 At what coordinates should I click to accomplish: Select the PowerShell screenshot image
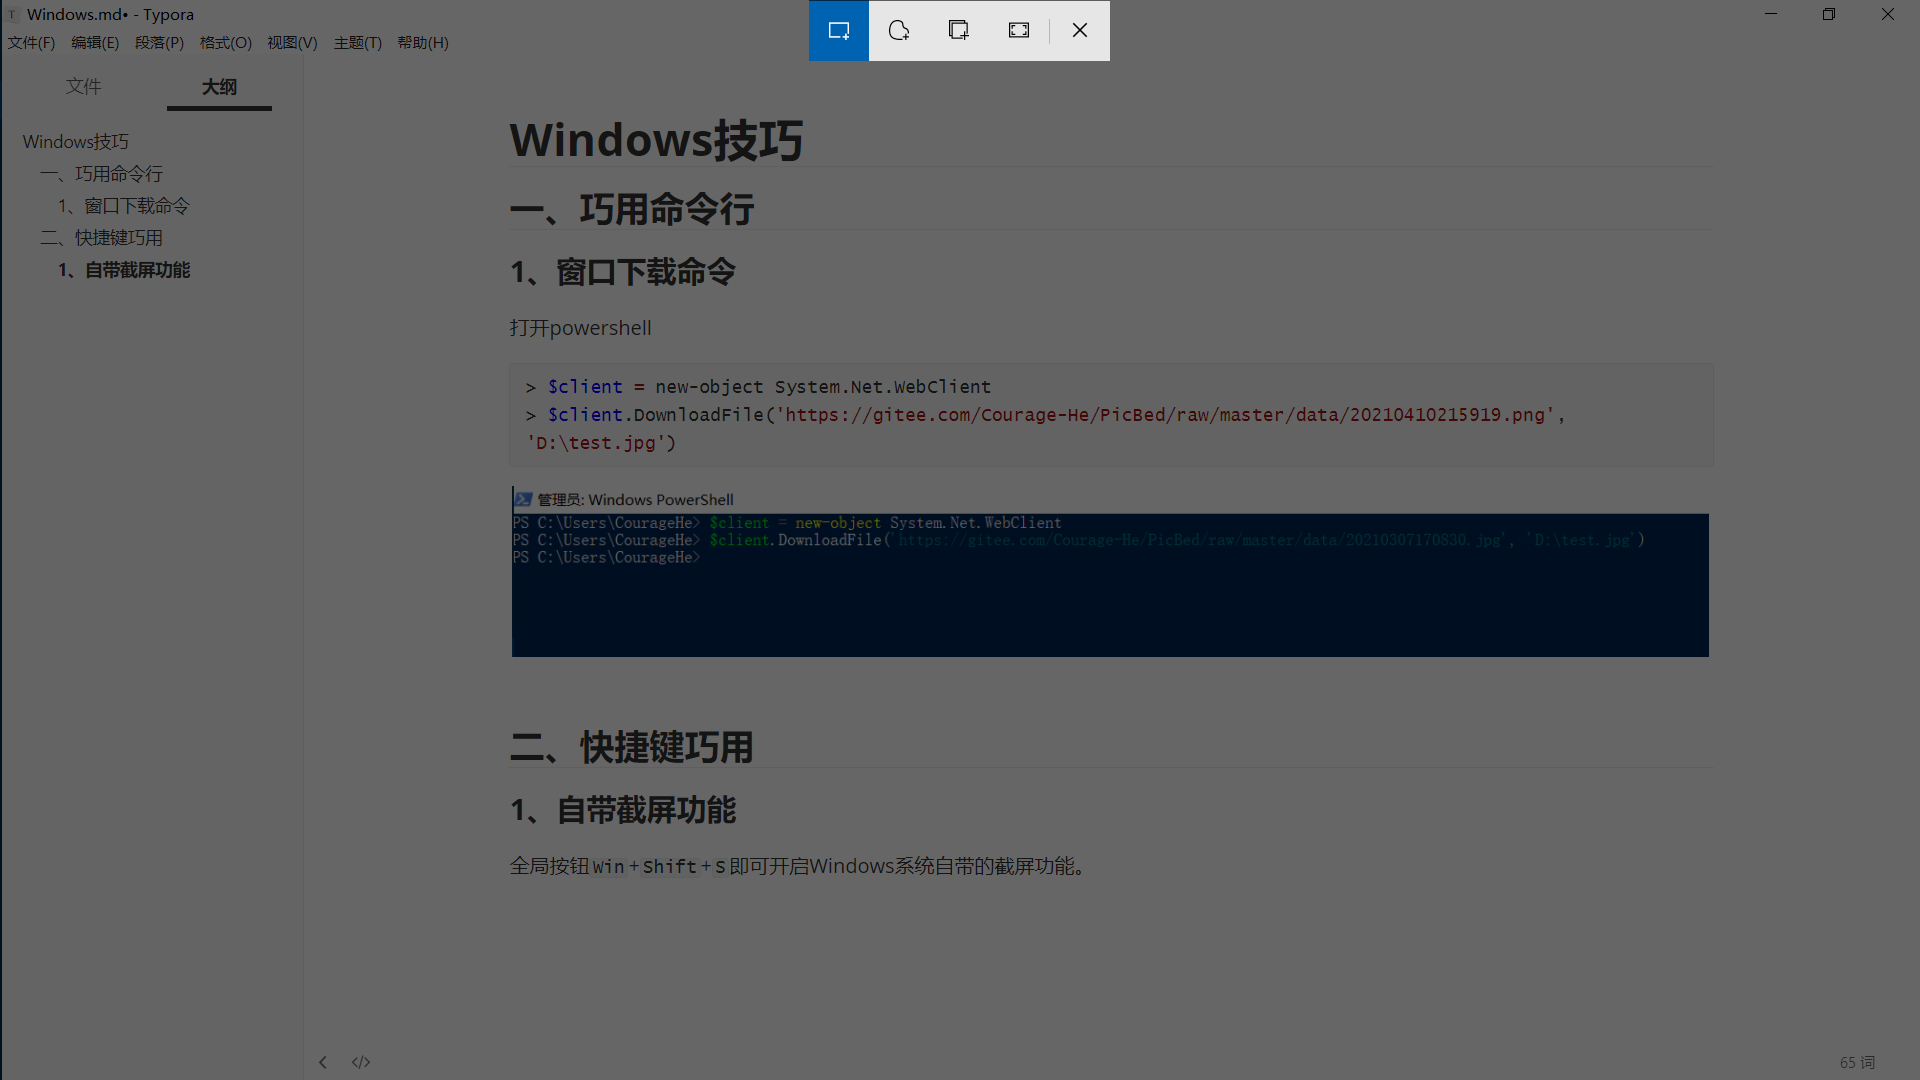click(x=1110, y=572)
